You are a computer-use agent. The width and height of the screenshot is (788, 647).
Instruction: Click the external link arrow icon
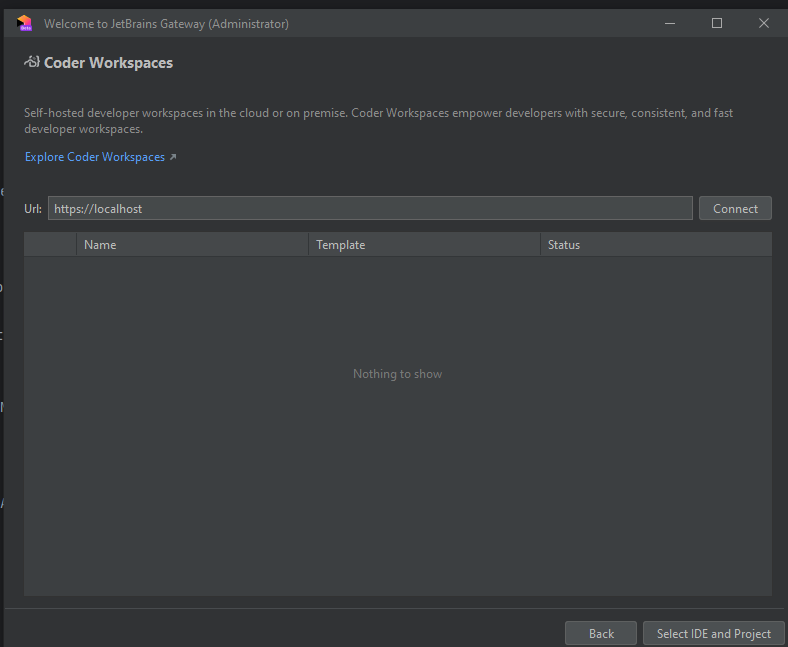point(173,157)
